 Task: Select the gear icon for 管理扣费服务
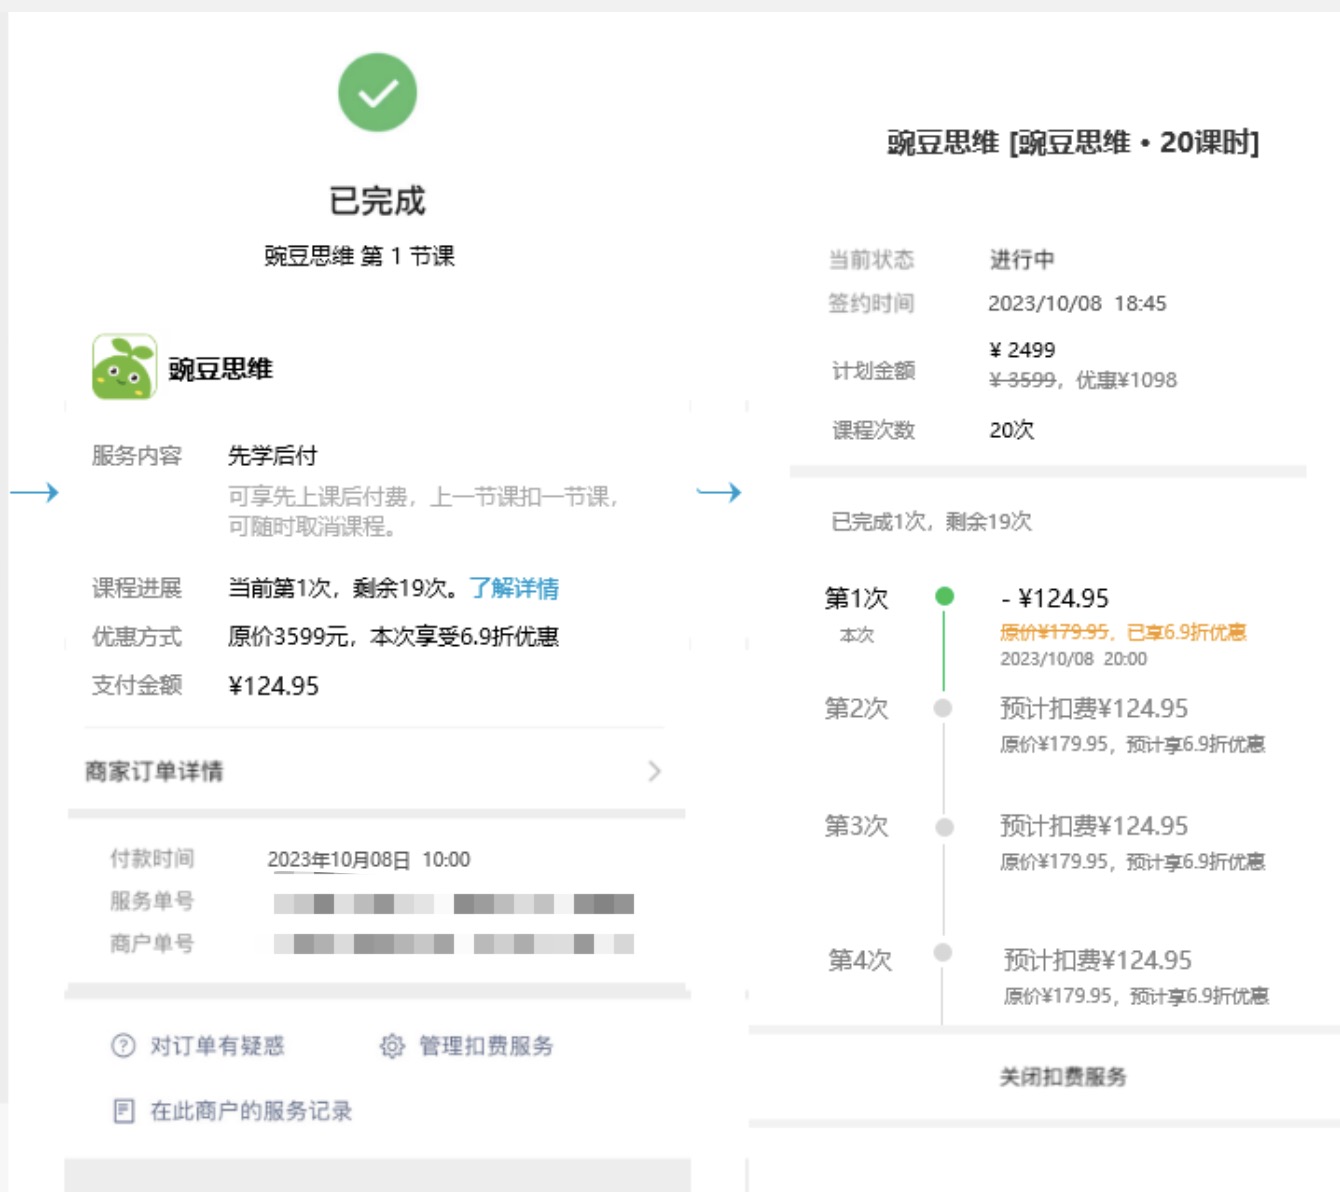coord(393,1046)
